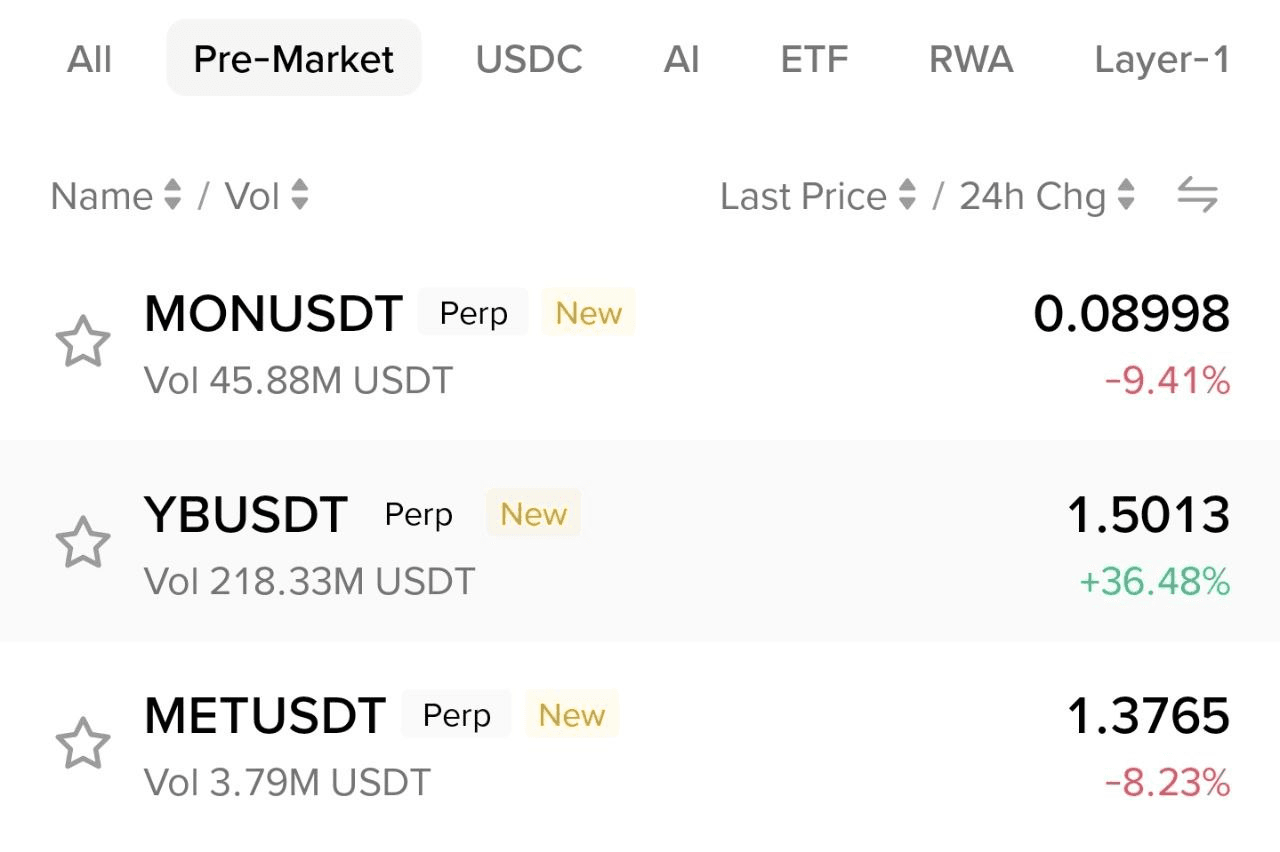
Task: Click the swap display toggle icon
Action: [1197, 196]
